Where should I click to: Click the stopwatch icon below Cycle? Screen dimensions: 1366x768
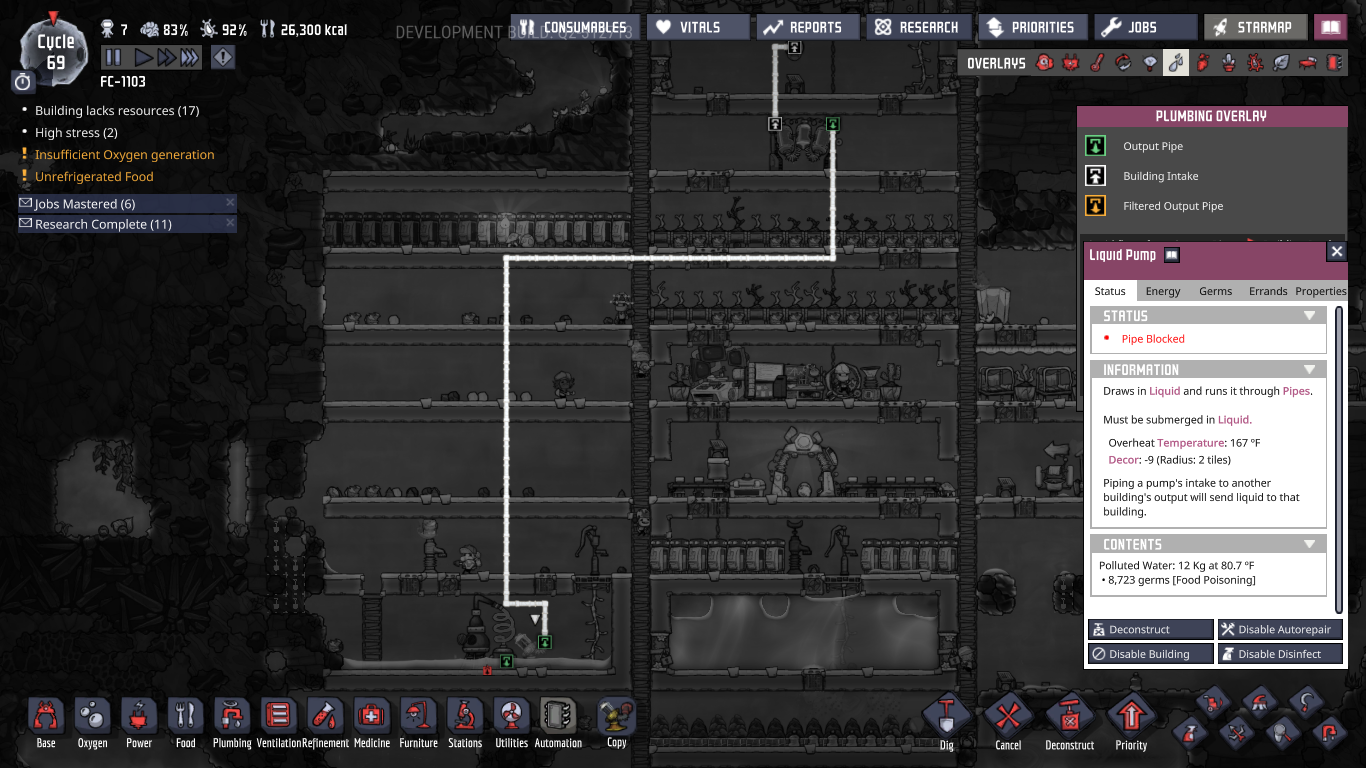[23, 82]
